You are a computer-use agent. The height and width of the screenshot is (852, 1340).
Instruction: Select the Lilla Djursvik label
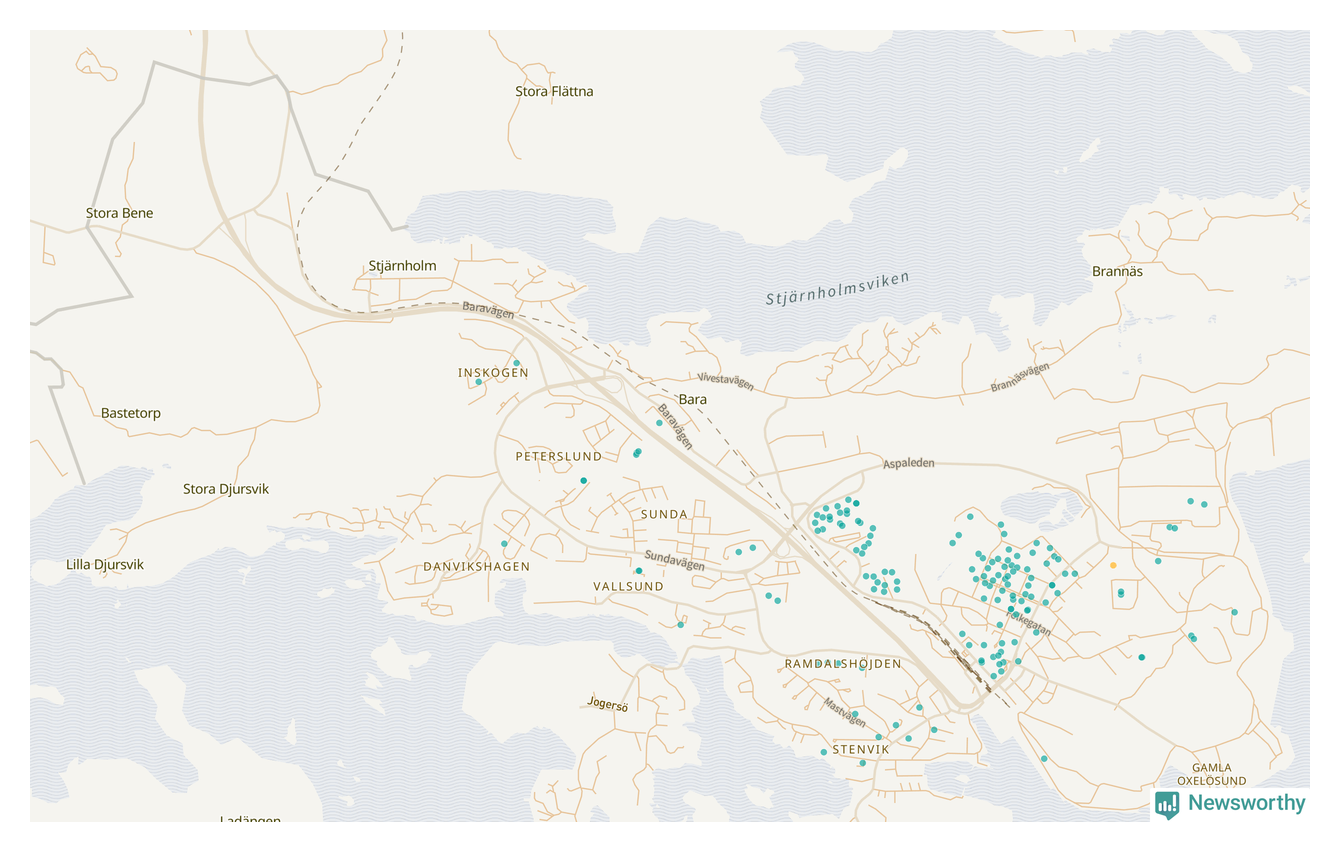point(105,565)
